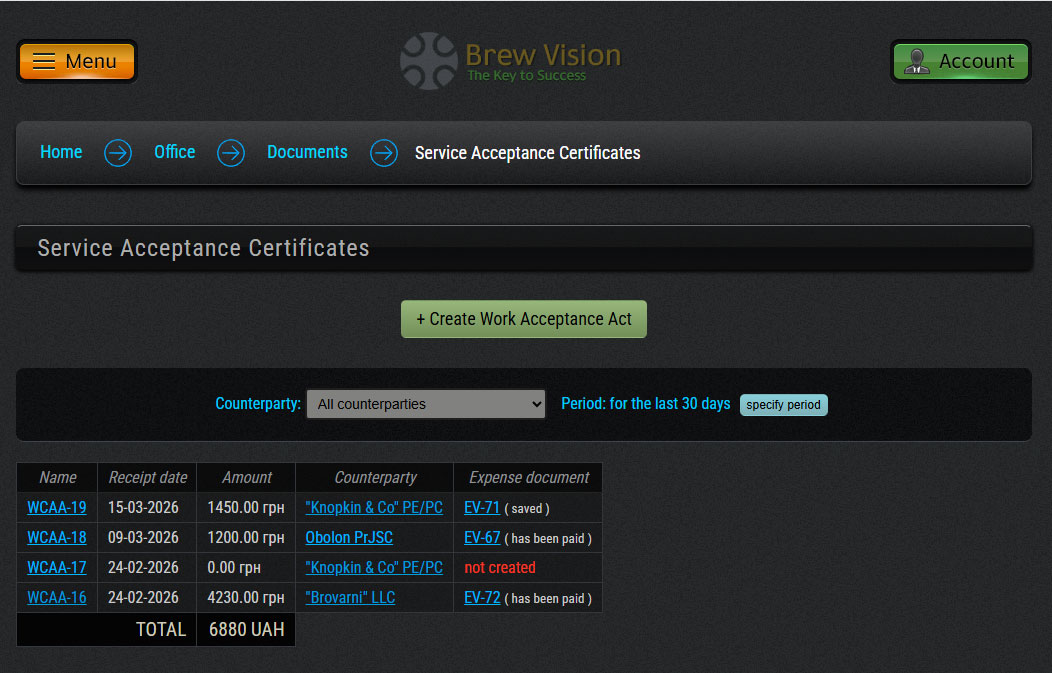Viewport: 1052px width, 673px height.
Task: Open expense document EV-72
Action: click(482, 598)
